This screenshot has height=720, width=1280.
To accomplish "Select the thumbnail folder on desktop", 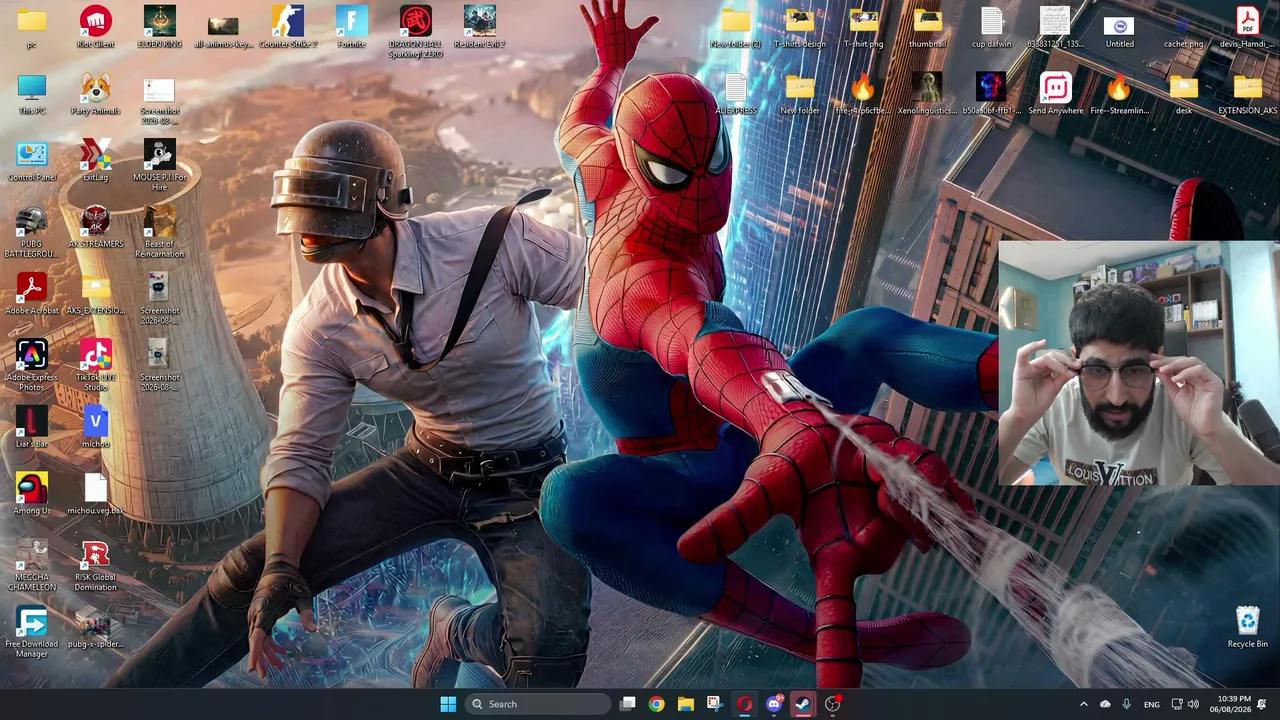I will (927, 27).
